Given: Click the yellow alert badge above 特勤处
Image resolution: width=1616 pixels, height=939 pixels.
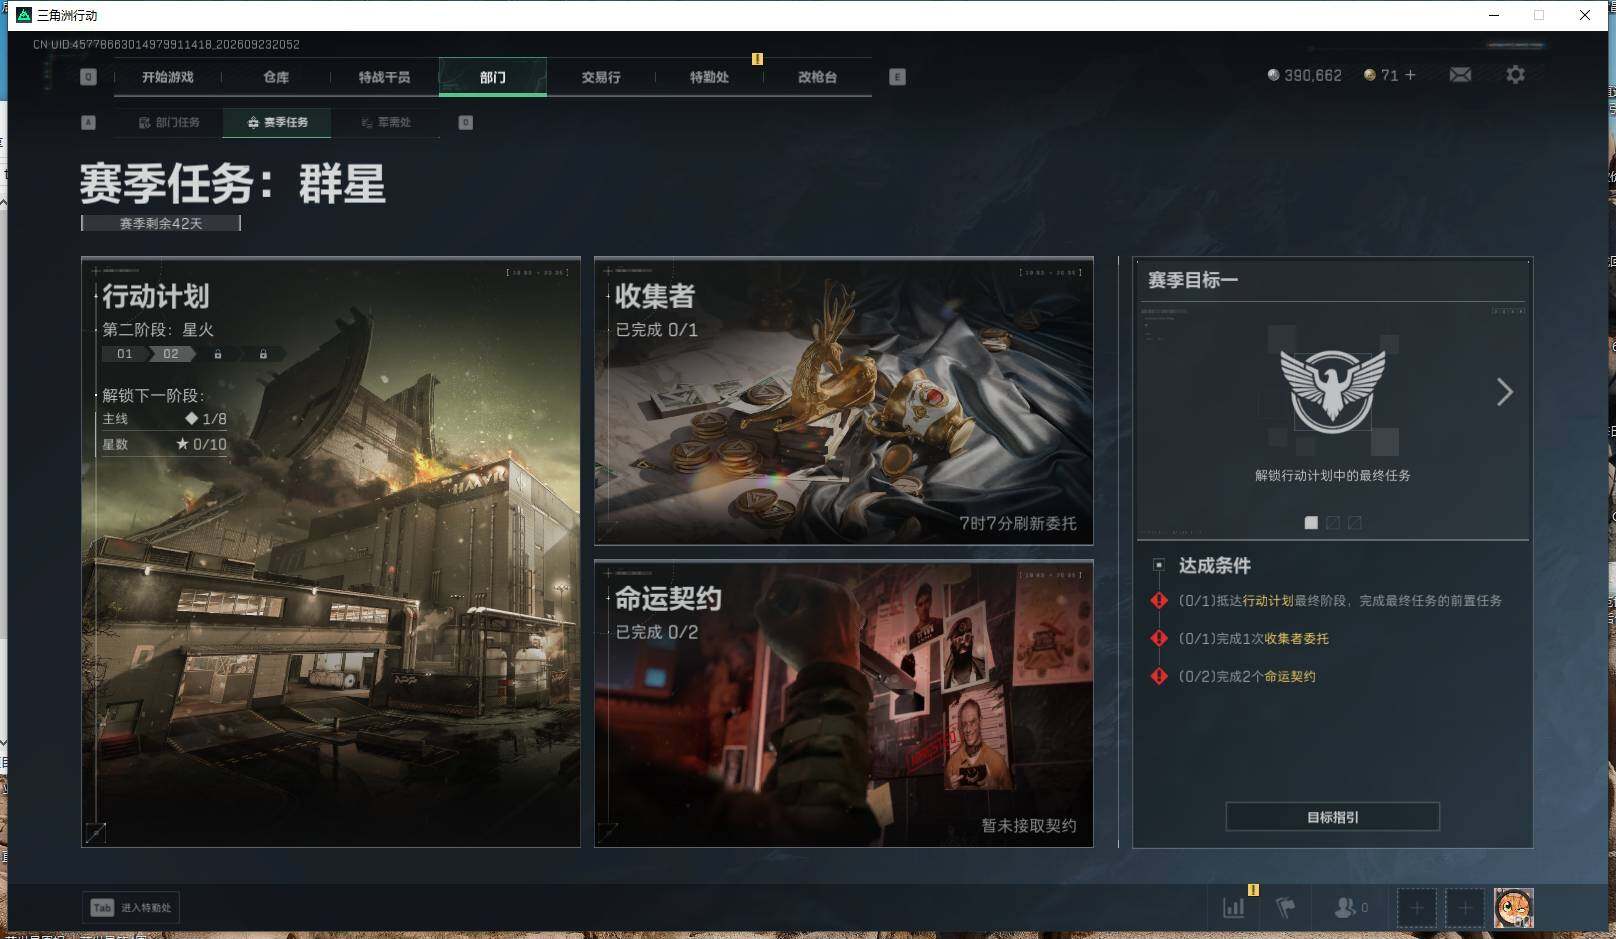Looking at the screenshot, I should coord(757,59).
